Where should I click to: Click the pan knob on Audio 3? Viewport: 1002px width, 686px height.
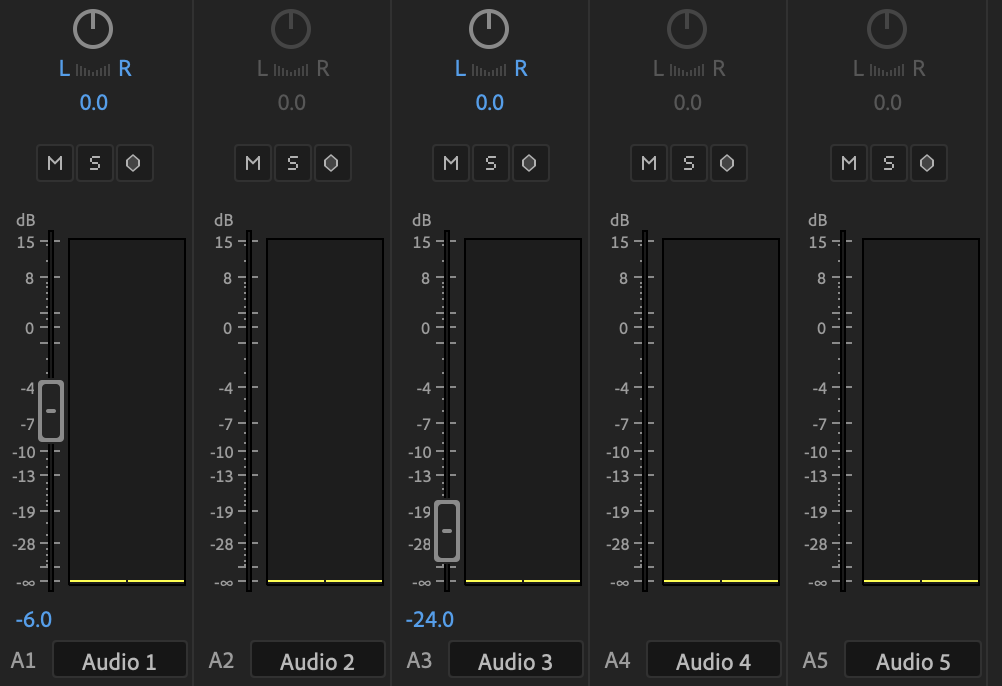tap(488, 28)
